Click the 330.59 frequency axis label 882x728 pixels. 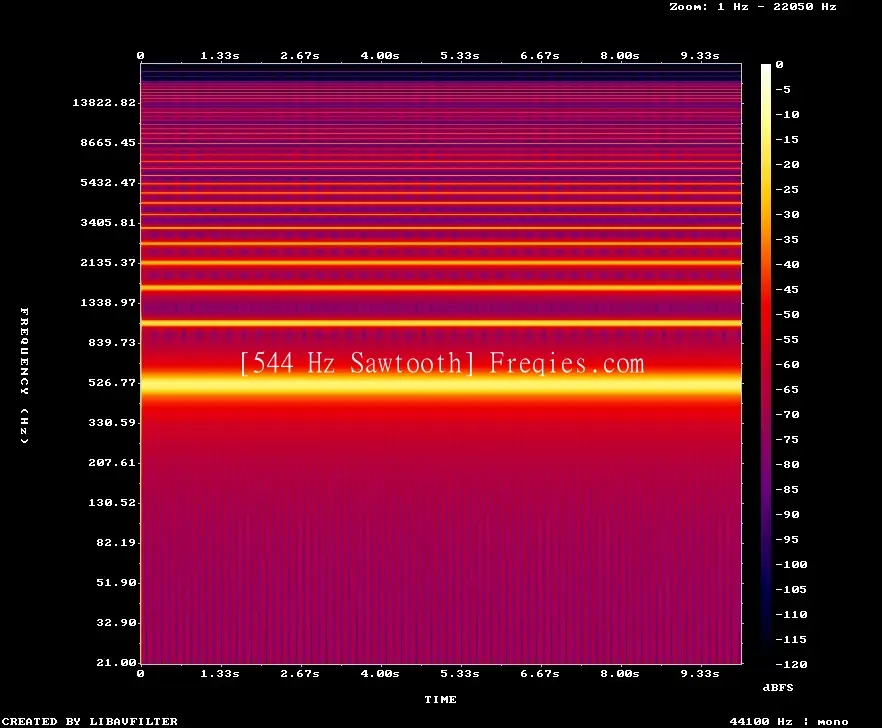112,422
